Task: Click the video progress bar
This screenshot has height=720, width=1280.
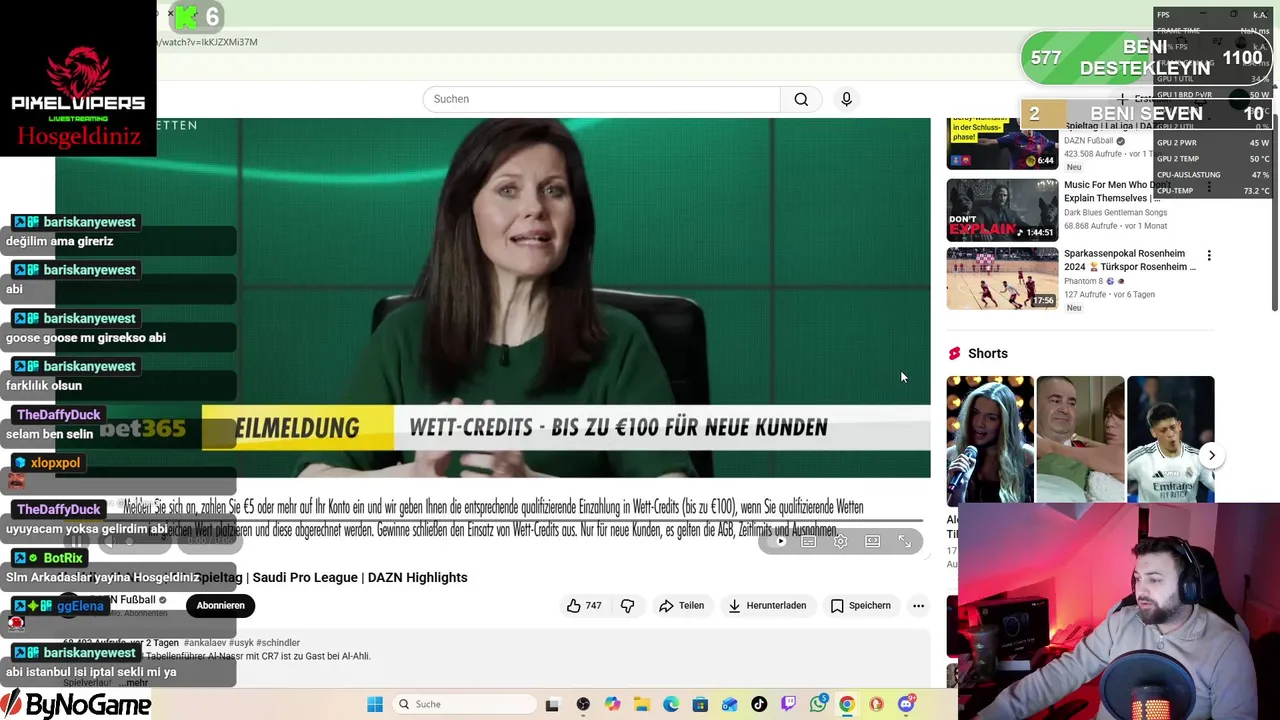Action: pos(492,521)
